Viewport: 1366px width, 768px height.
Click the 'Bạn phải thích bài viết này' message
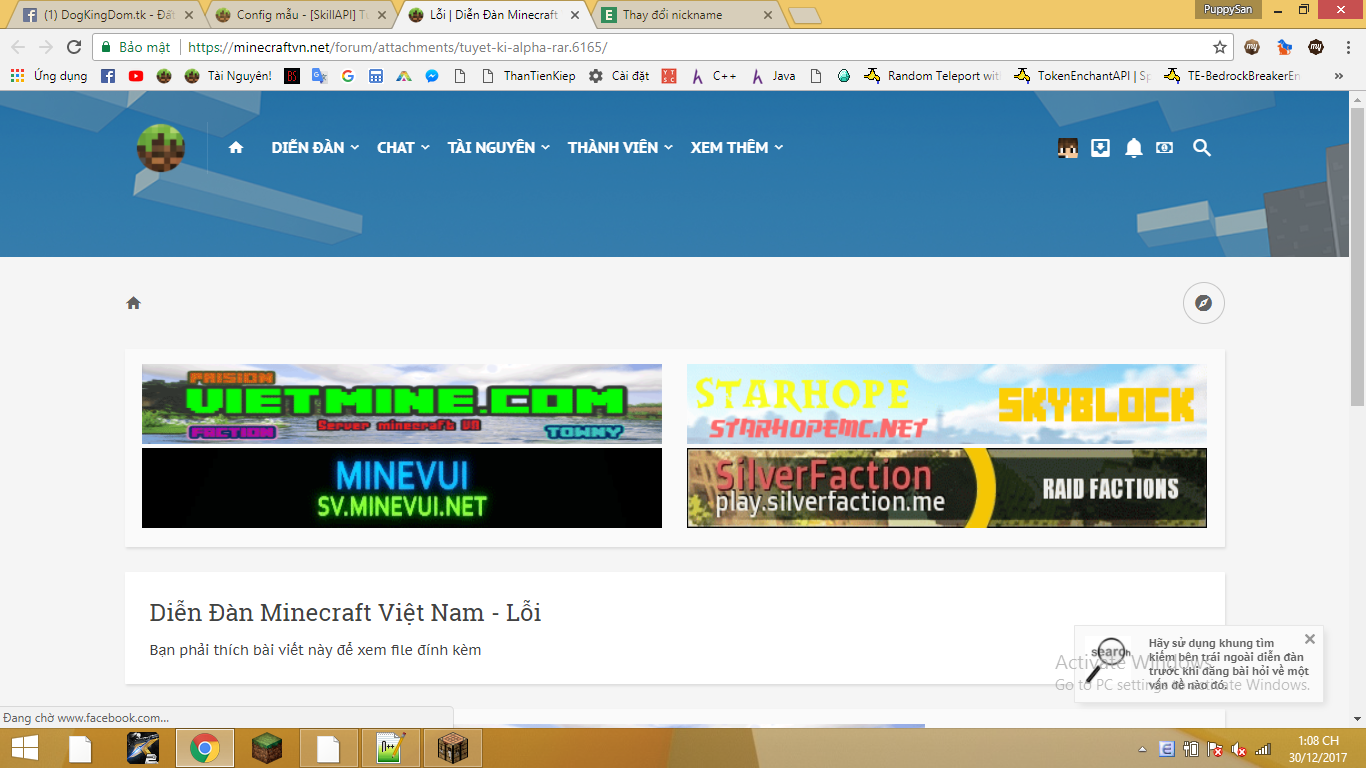pos(315,650)
